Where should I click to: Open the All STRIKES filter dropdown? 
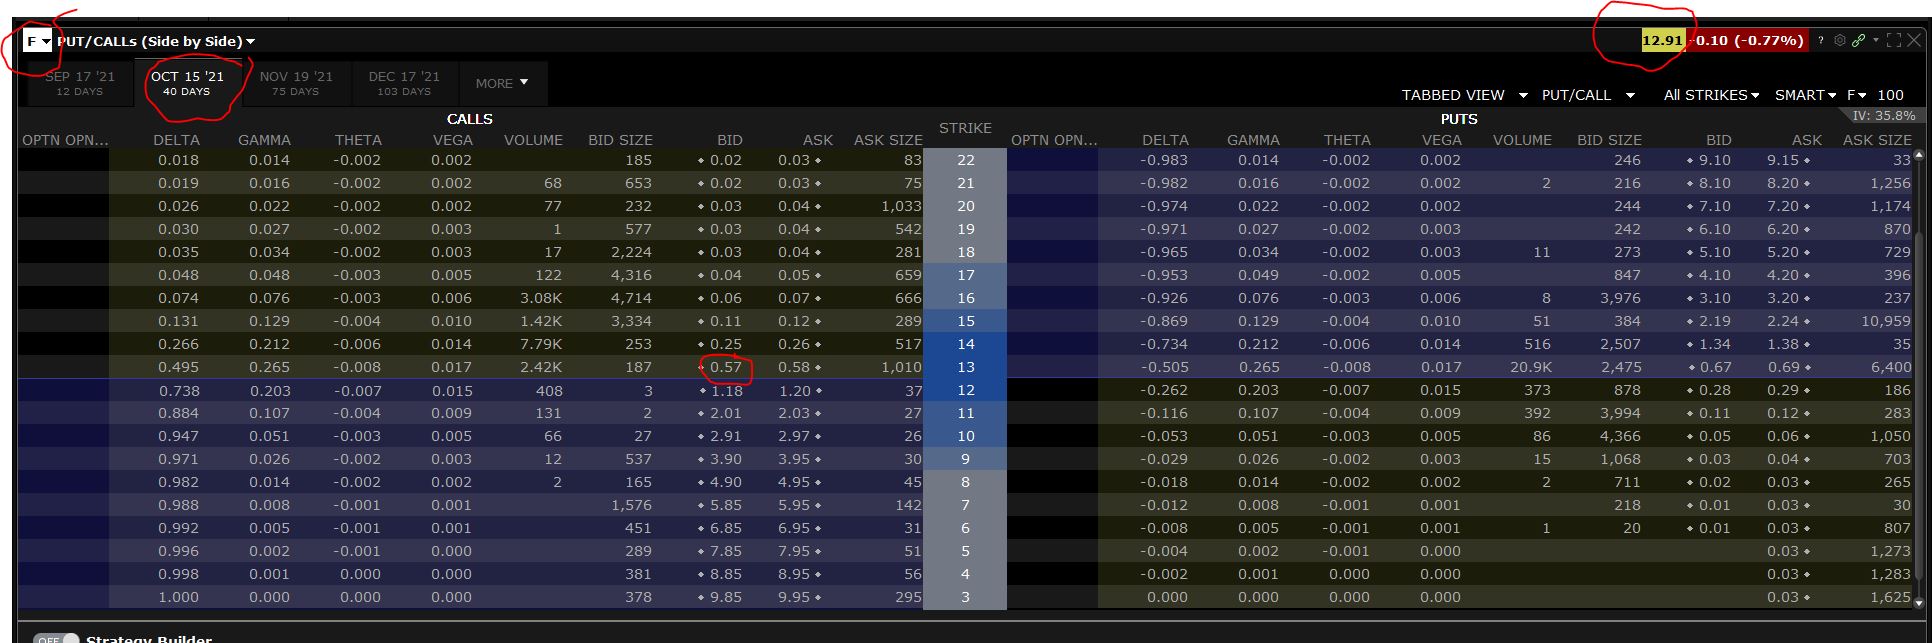[1711, 95]
